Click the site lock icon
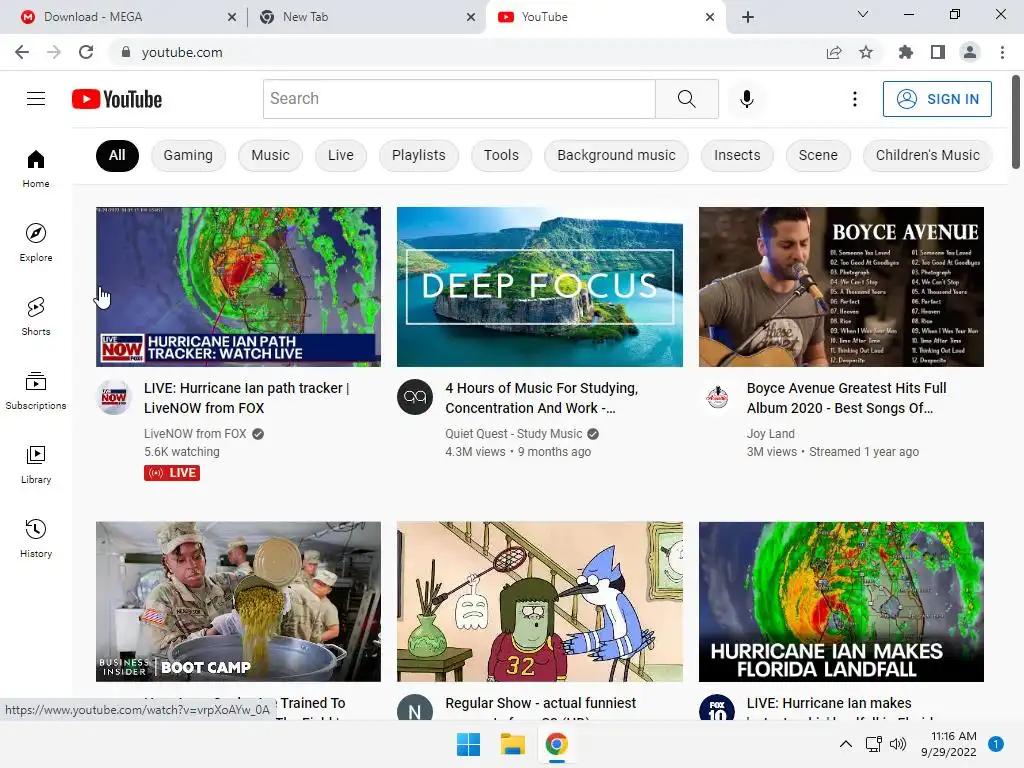Viewport: 1024px width, 768px height. (x=125, y=52)
